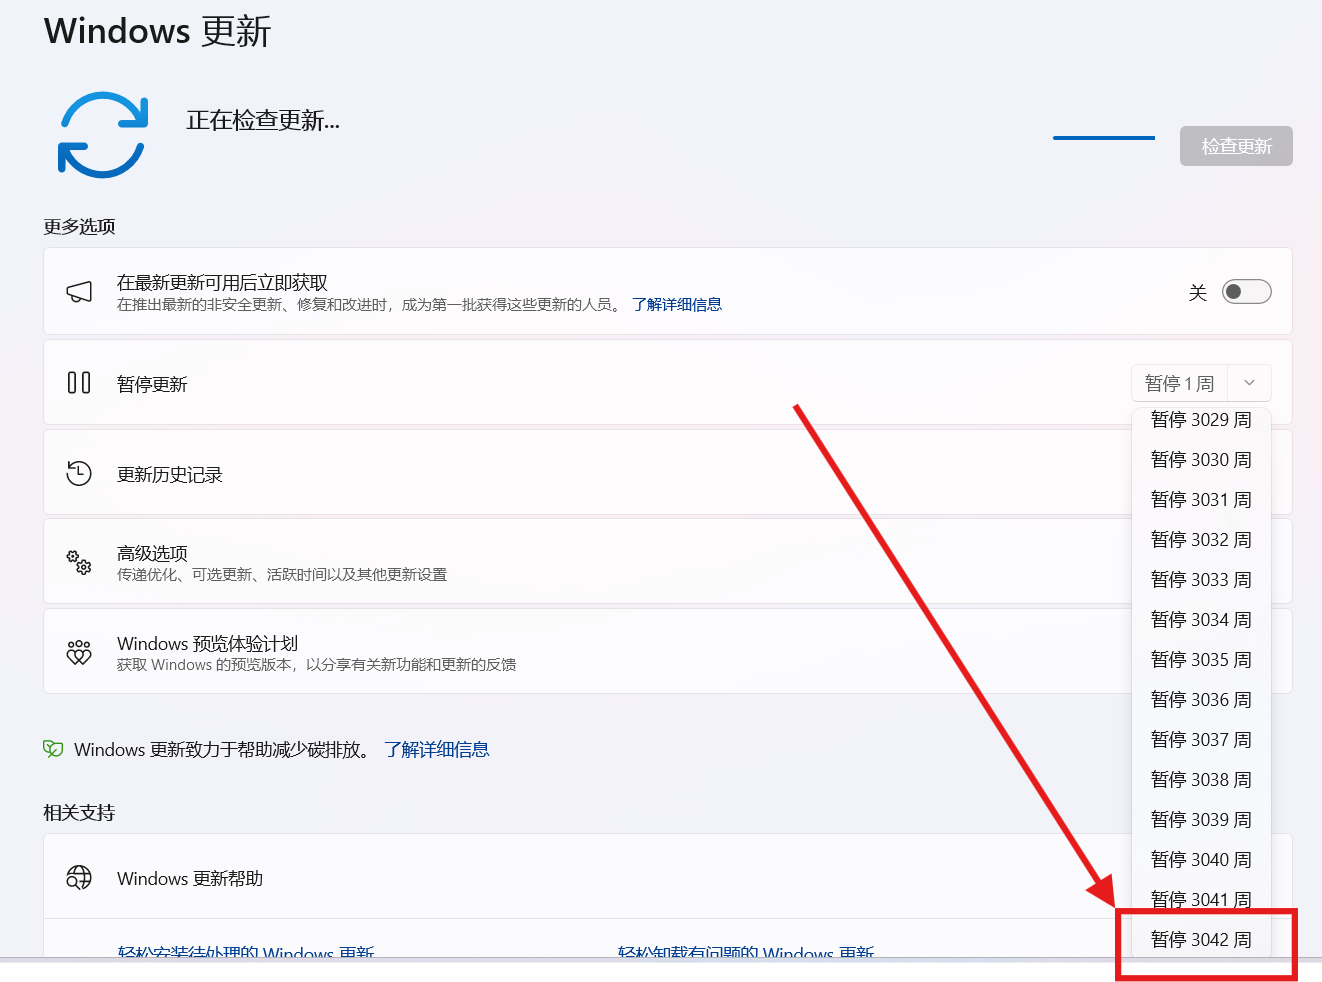Click the 正在检查更新... status text
This screenshot has height=982, width=1322.
pyautogui.click(x=263, y=121)
